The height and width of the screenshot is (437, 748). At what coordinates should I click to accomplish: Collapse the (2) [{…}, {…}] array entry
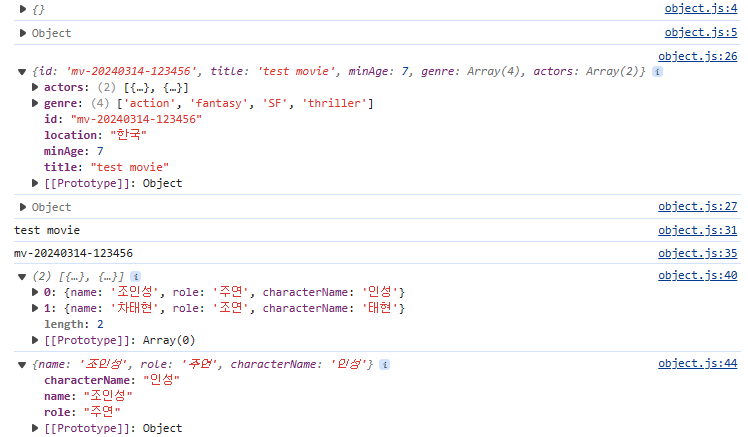pyautogui.click(x=22, y=277)
